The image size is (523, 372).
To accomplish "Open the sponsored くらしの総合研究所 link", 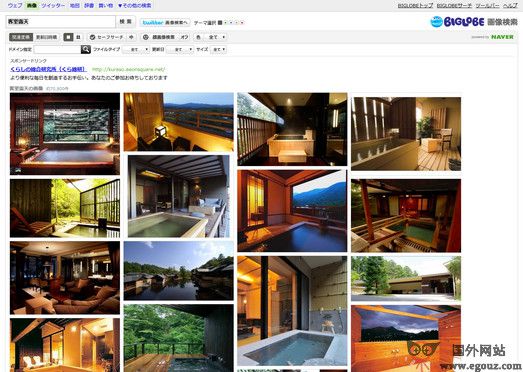I will [x=48, y=69].
